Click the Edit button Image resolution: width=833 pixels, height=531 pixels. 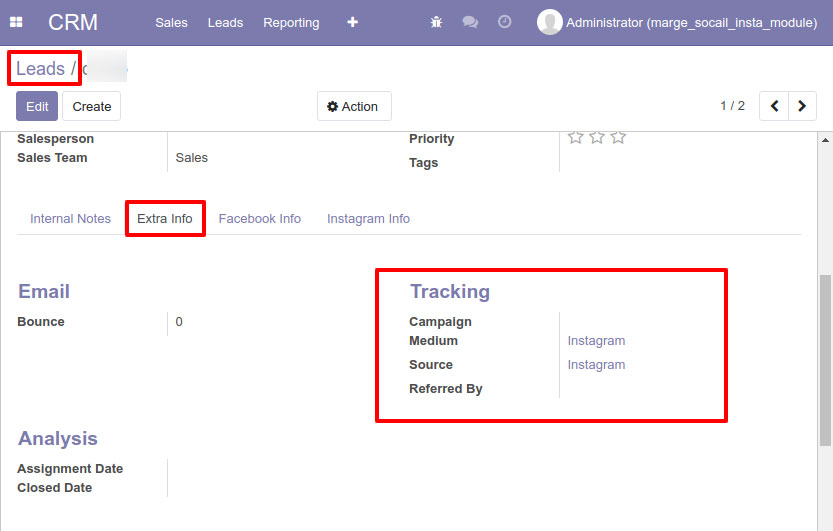point(37,106)
